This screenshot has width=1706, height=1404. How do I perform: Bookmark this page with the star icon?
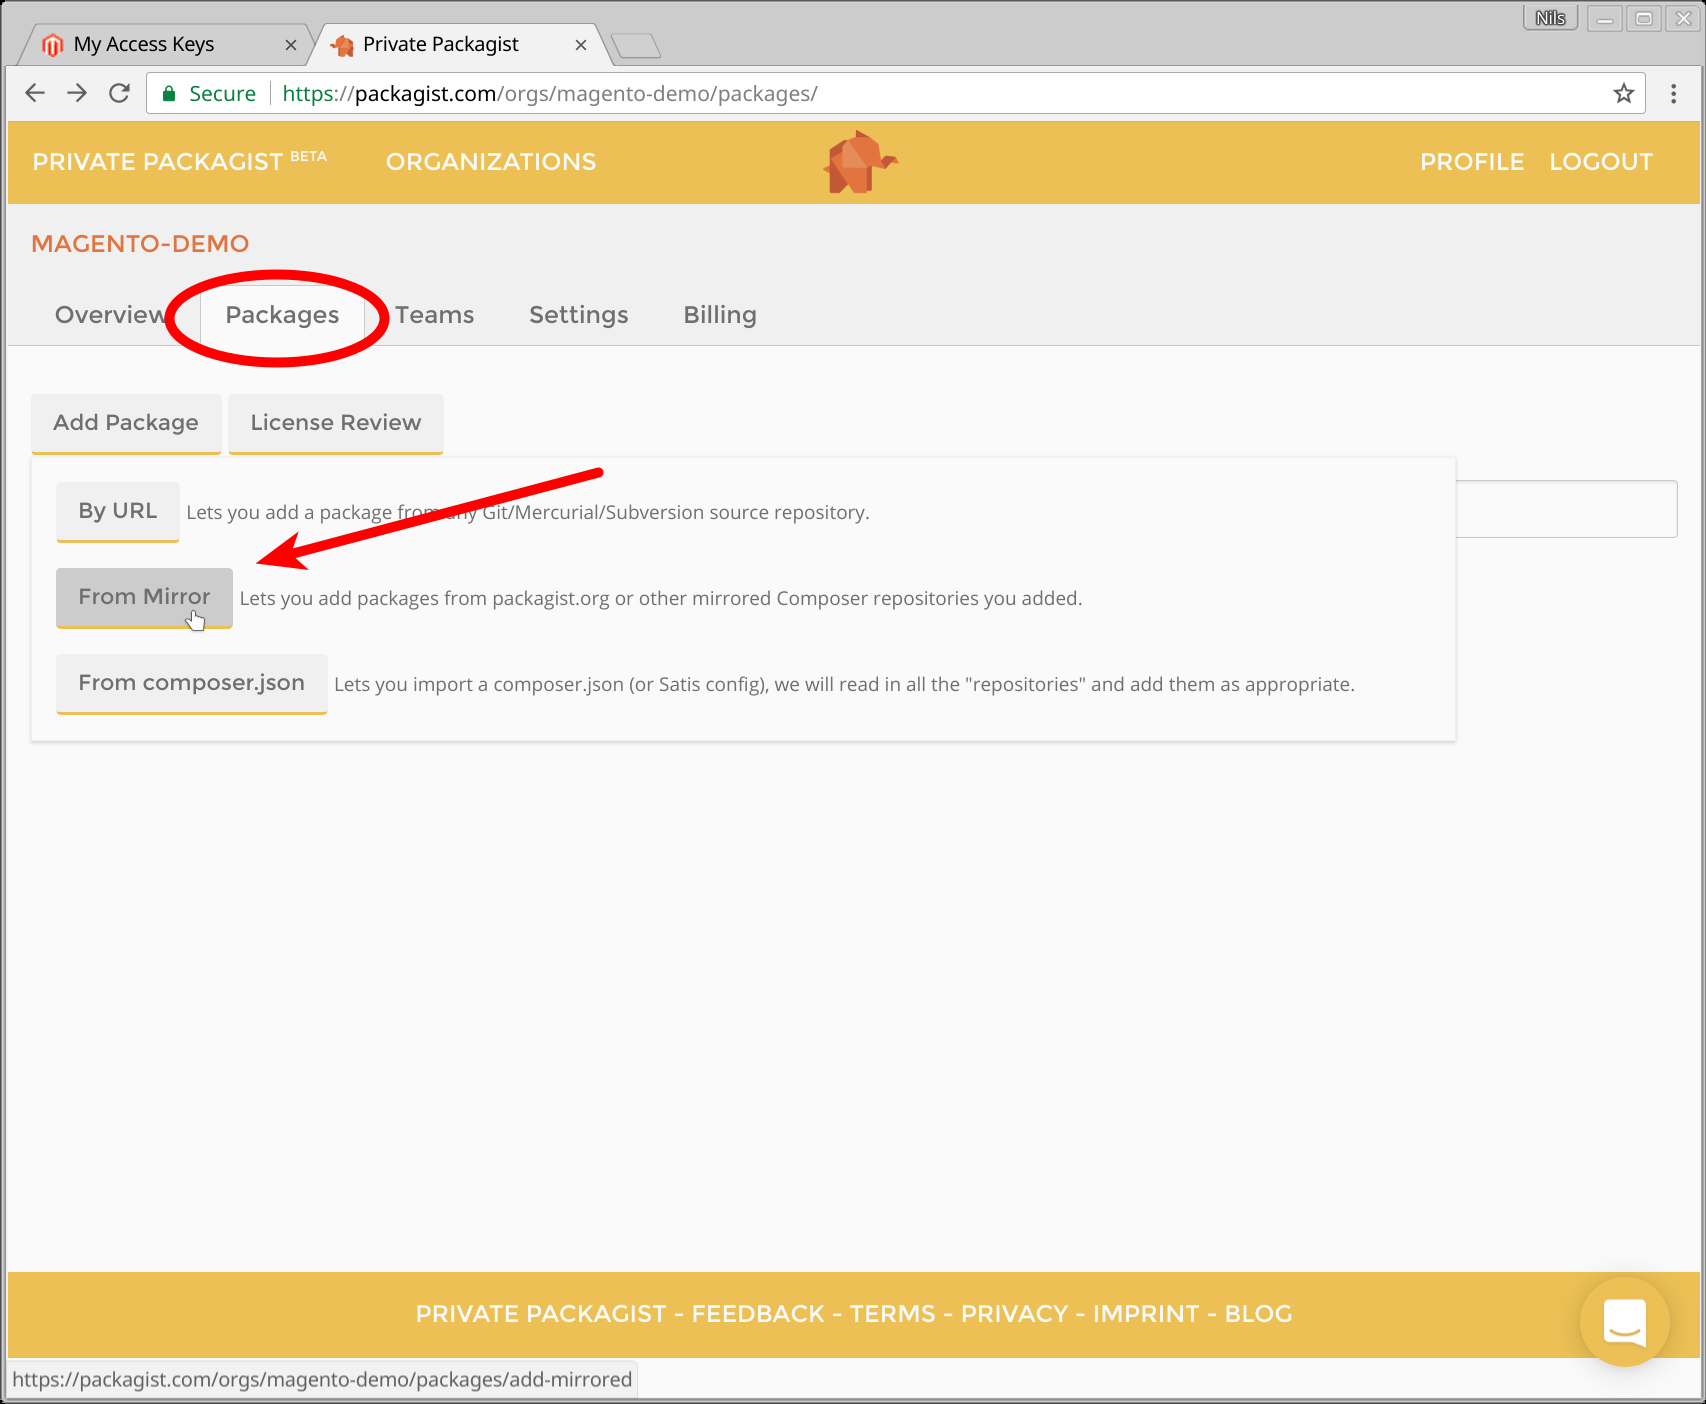pyautogui.click(x=1623, y=93)
